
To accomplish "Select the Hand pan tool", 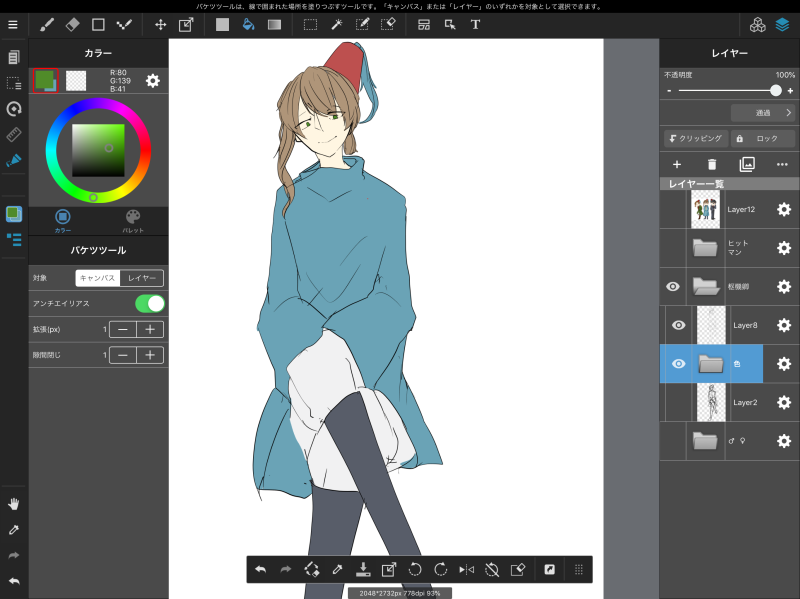I will pos(14,504).
